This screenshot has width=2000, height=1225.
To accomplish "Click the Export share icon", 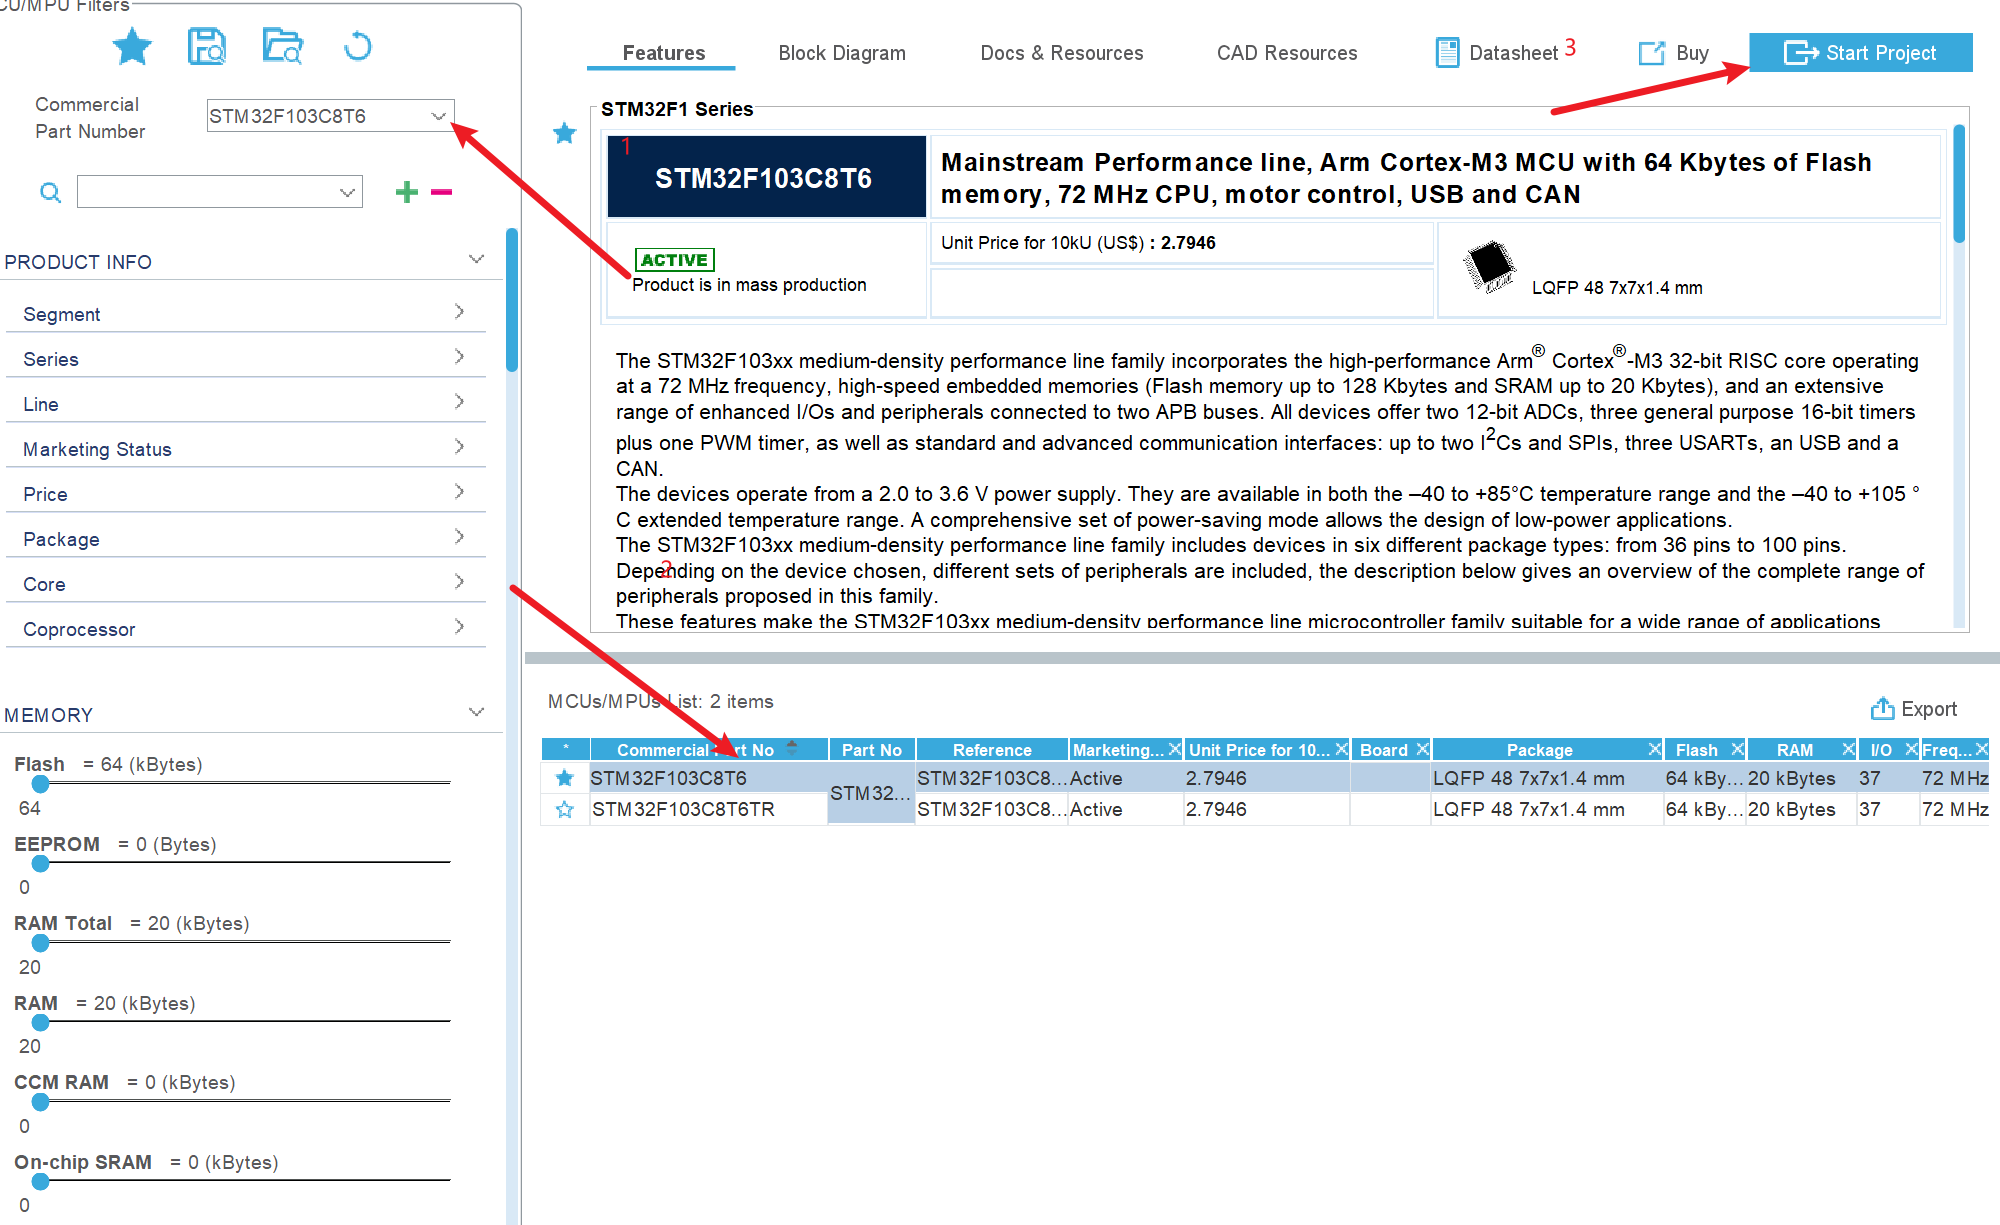I will [x=1882, y=708].
